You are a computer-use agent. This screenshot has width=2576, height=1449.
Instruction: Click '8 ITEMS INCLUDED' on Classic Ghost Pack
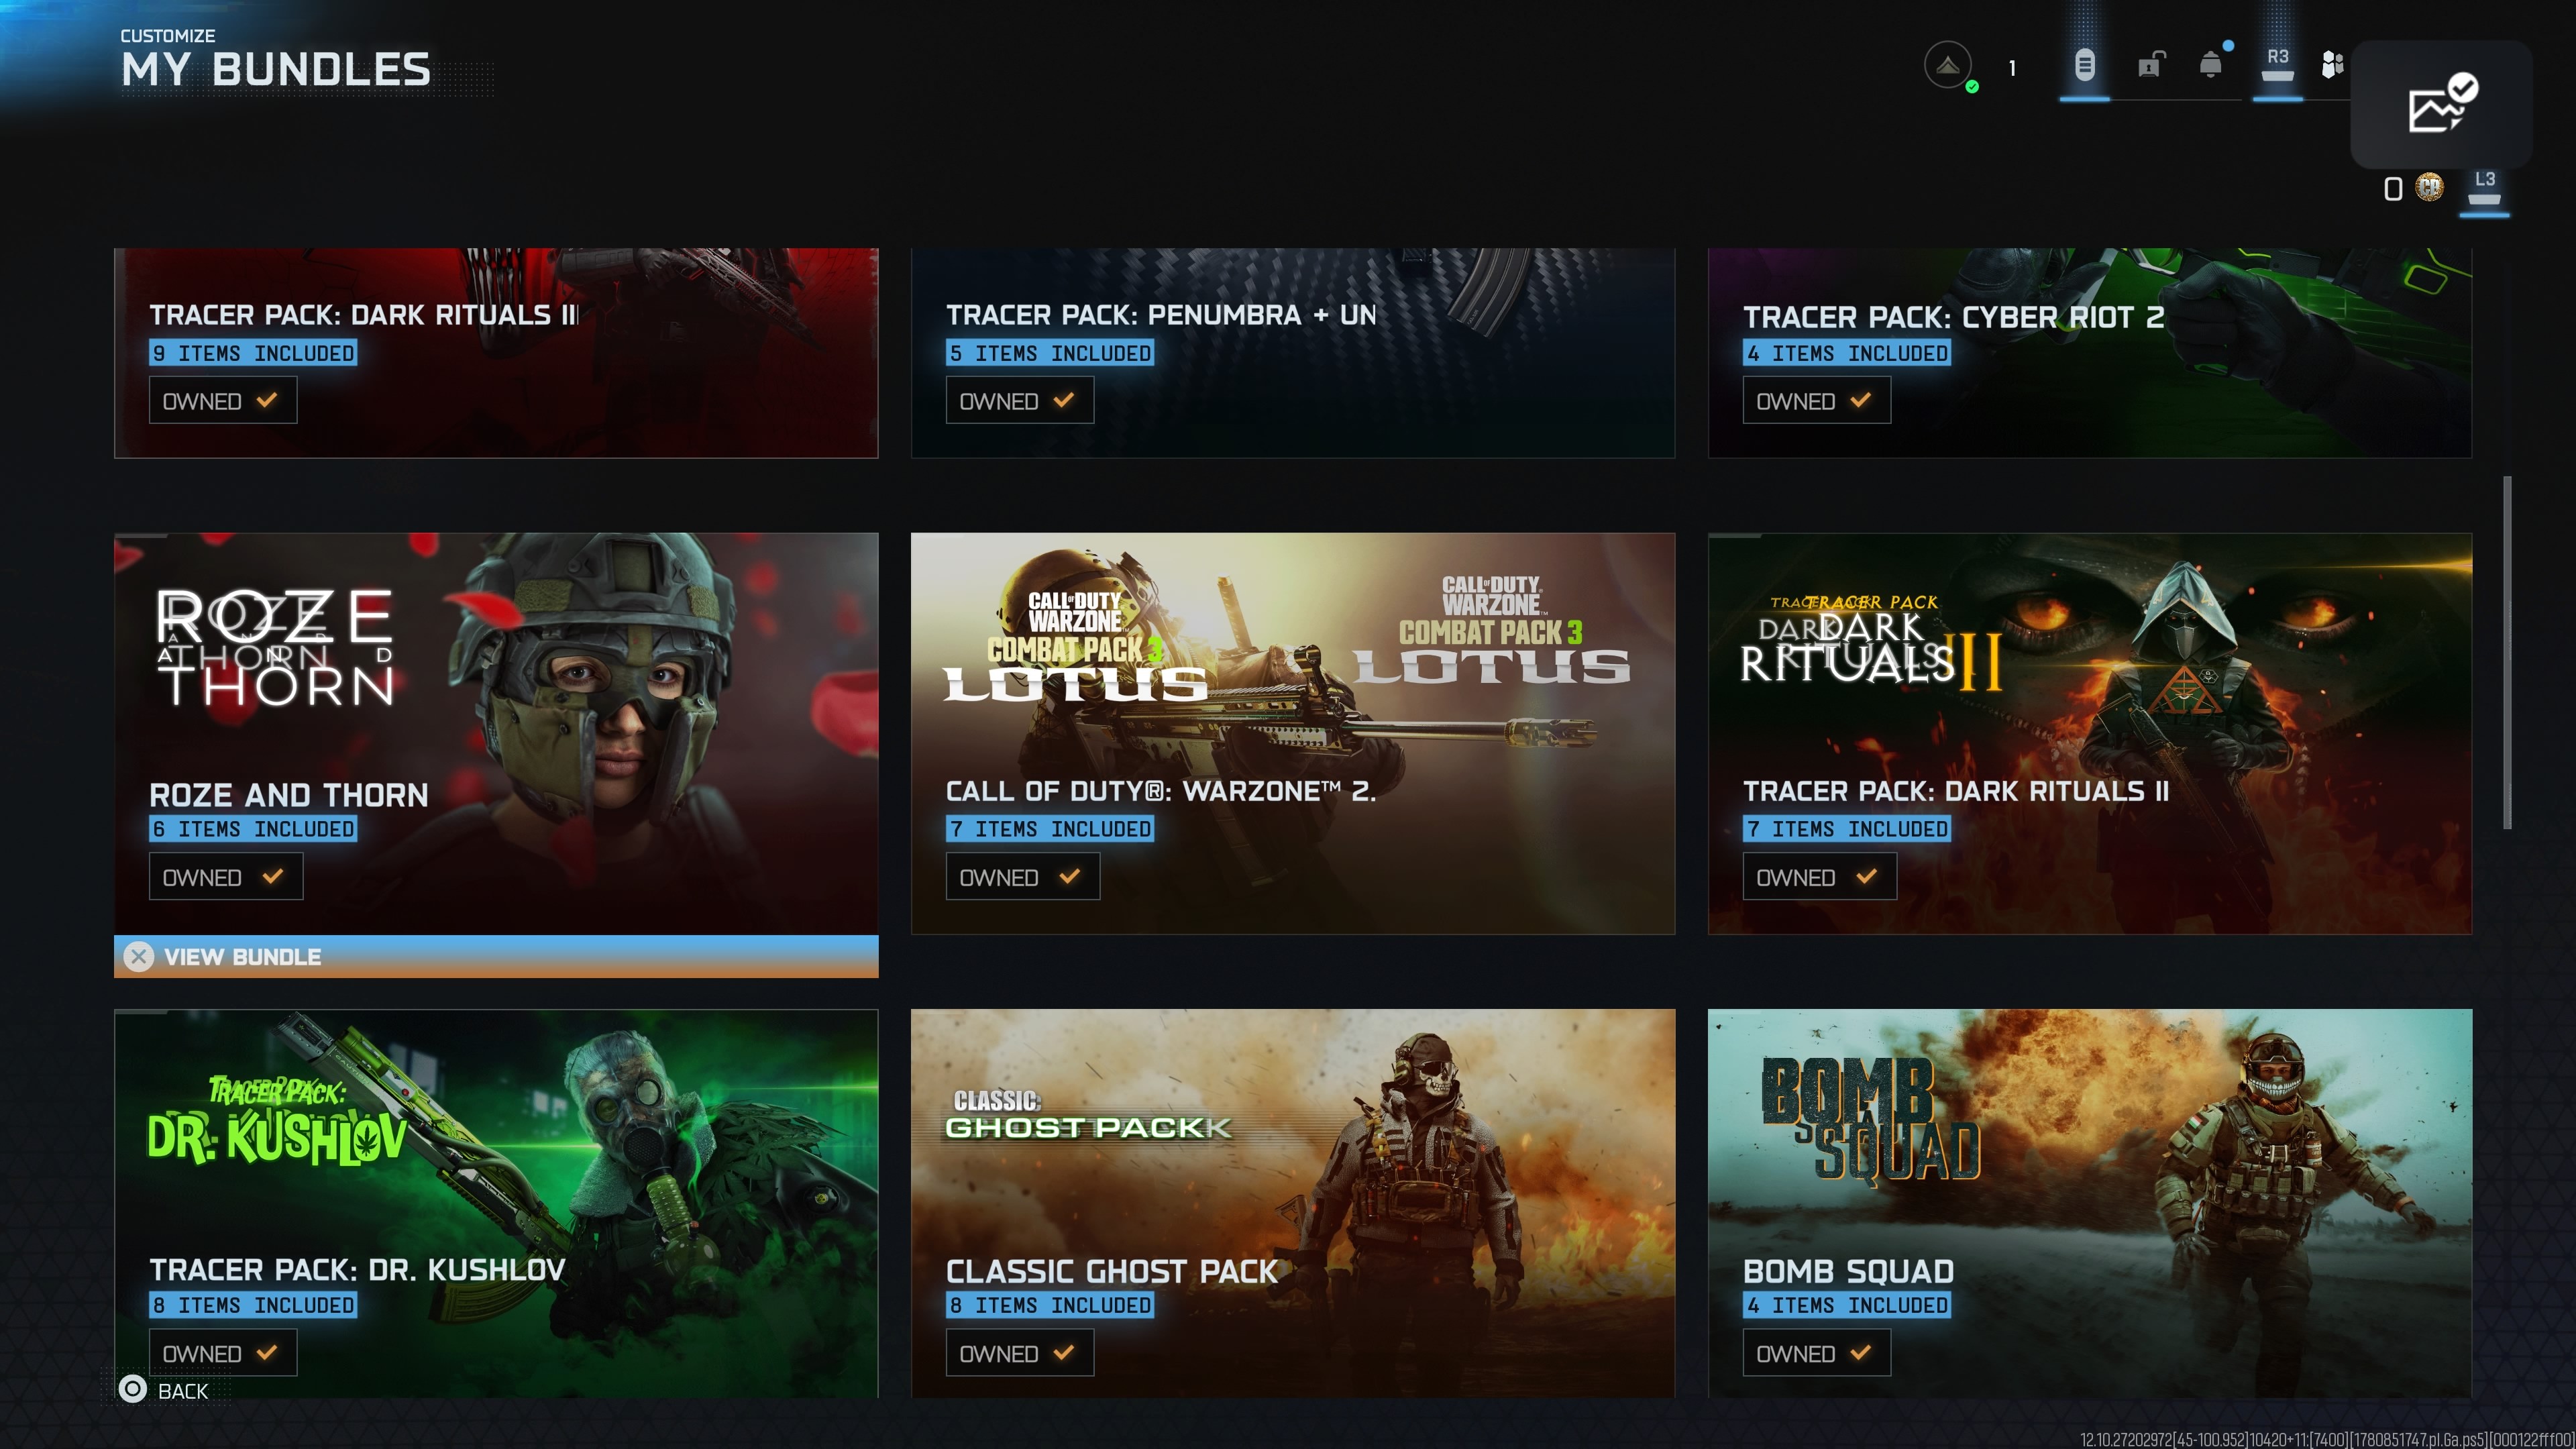click(1050, 1305)
